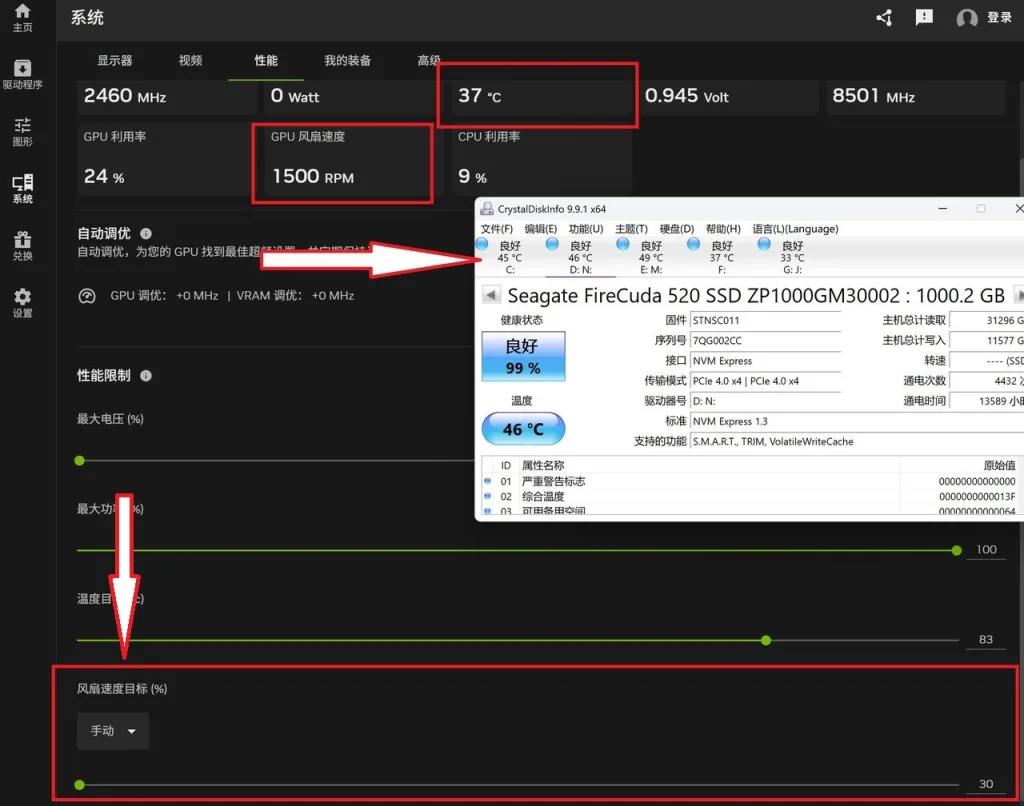Viewport: 1024px width, 806px height.
Task: Click the CrystalDiskInfo title bar app icon
Action: [487, 208]
